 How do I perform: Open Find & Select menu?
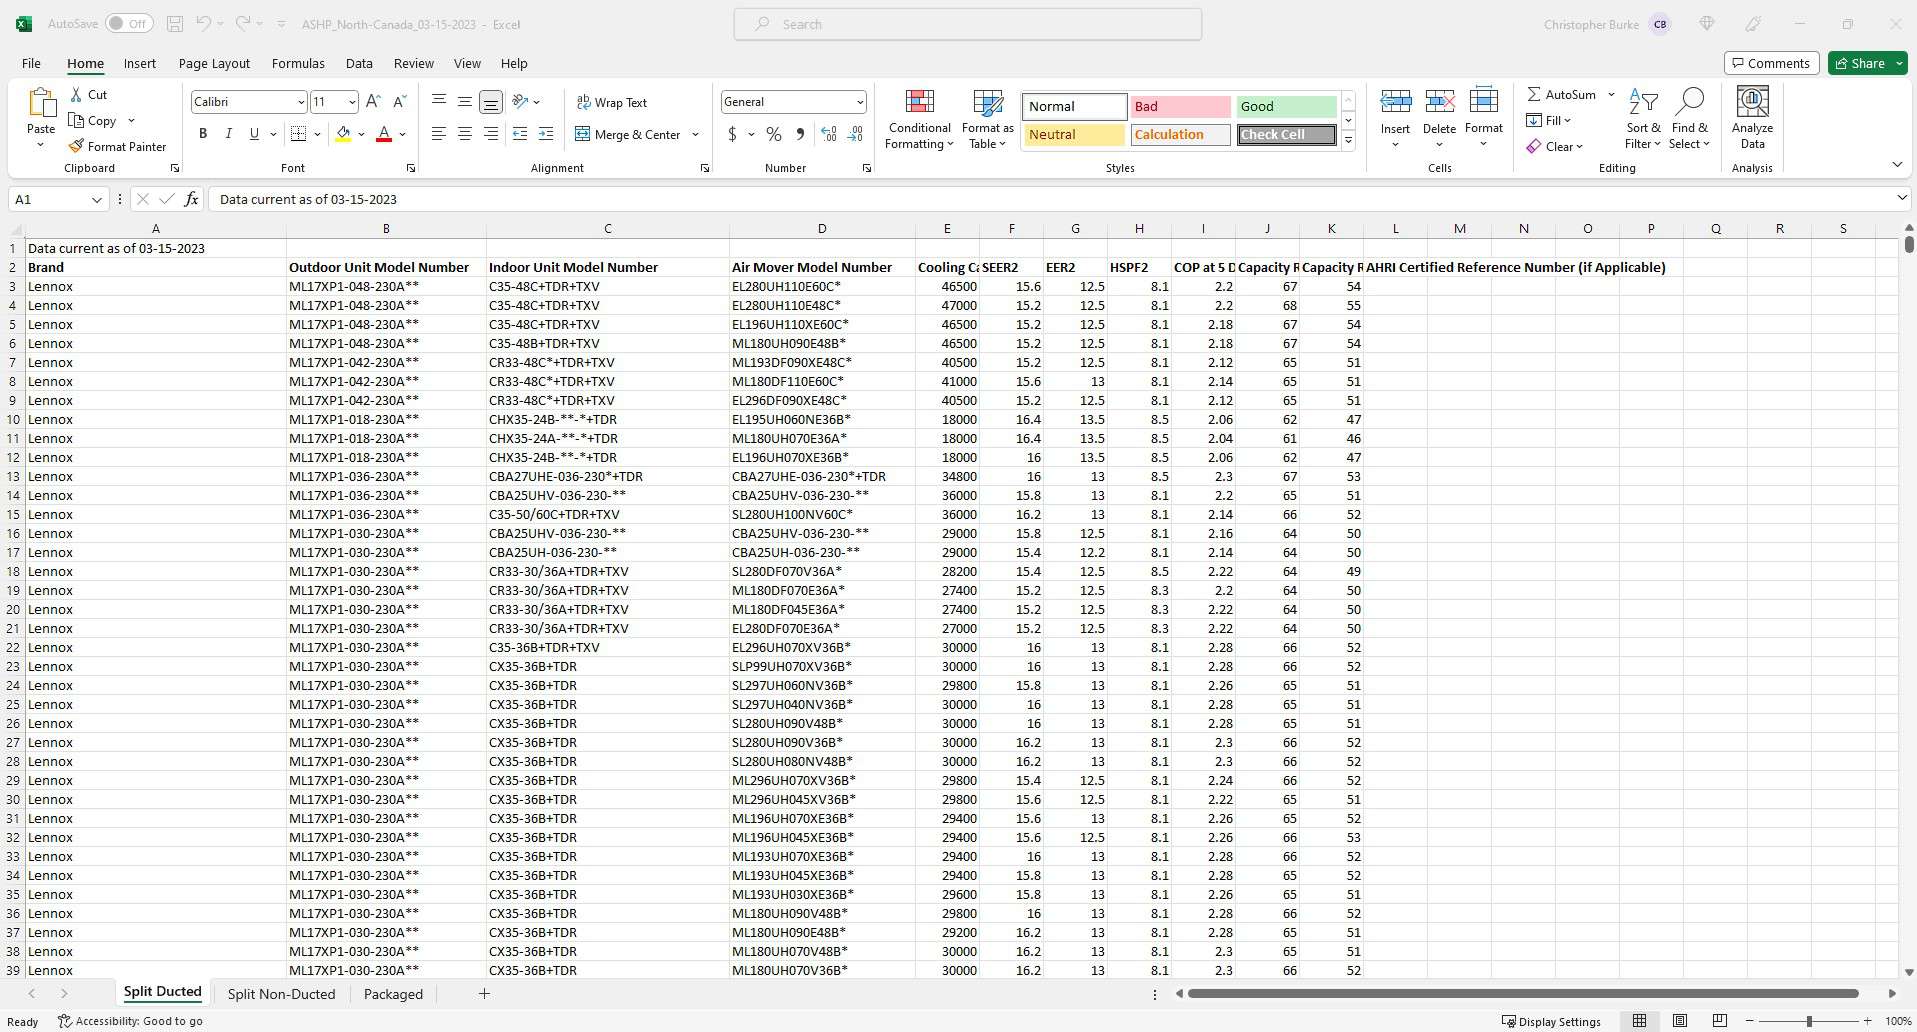(1689, 120)
